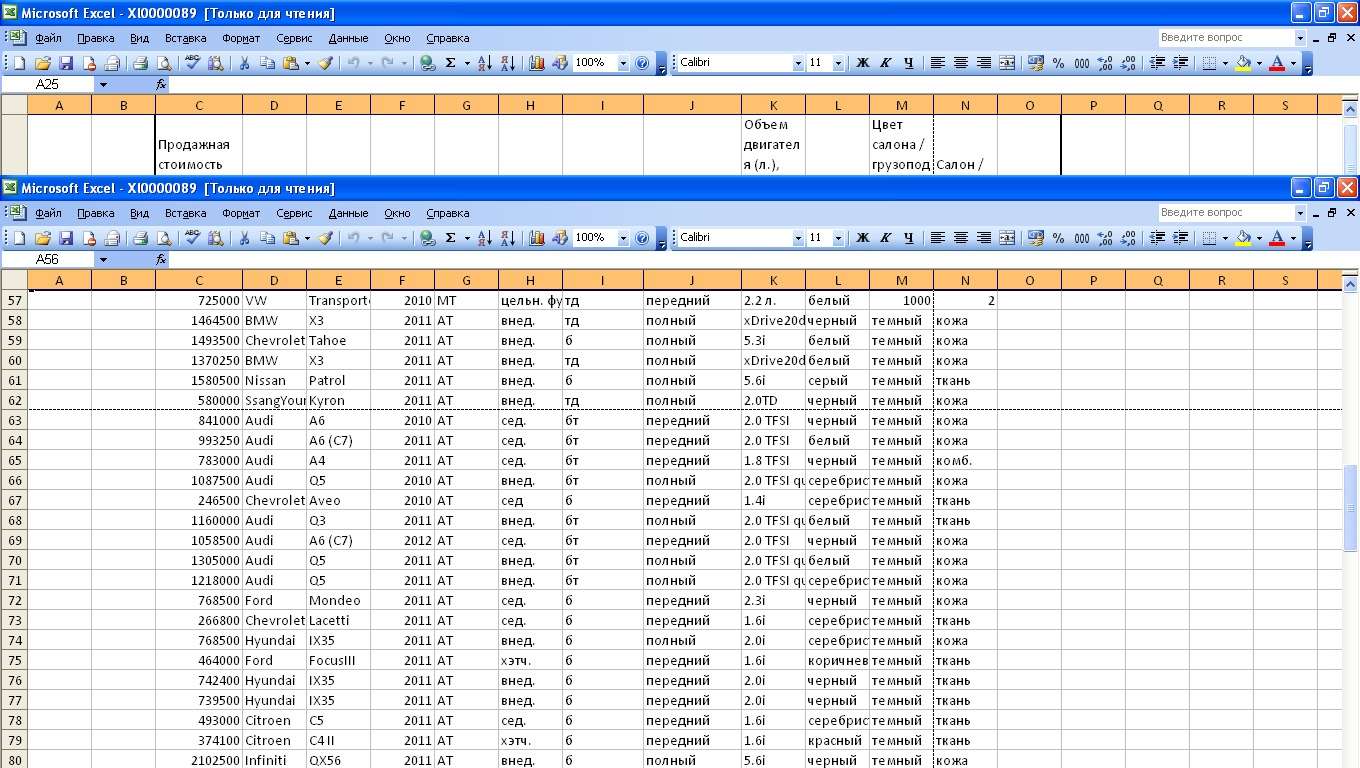The width and height of the screenshot is (1360, 768).
Task: Apply fill color bucket in front window
Action: point(1243,238)
